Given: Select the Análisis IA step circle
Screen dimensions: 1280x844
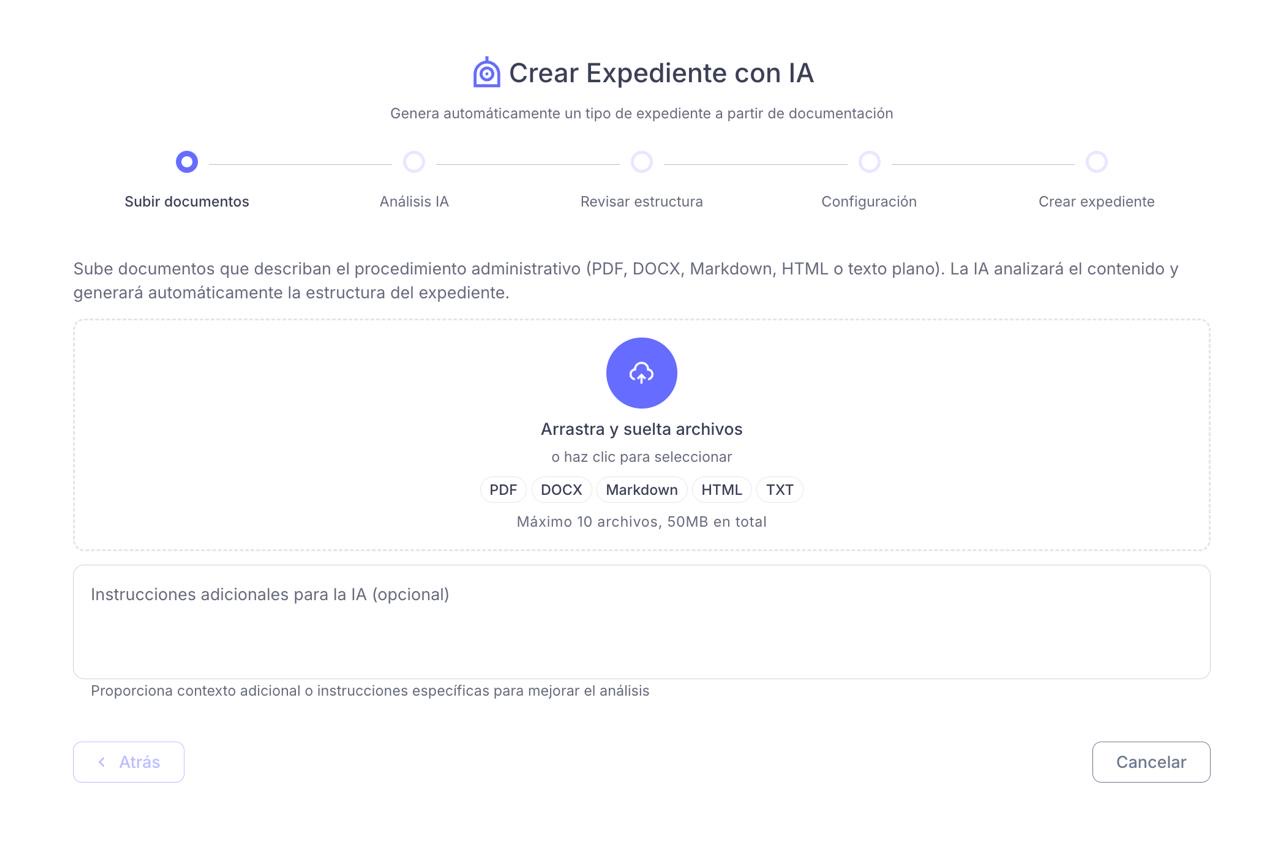Looking at the screenshot, I should 414,162.
